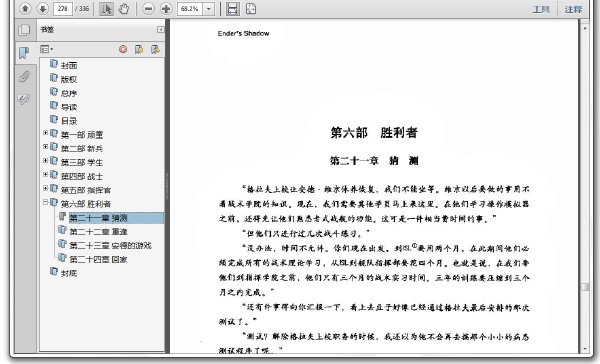This screenshot has width=600, height=364.
Task: Toggle the bookmarks panel icon
Action: 24,53
